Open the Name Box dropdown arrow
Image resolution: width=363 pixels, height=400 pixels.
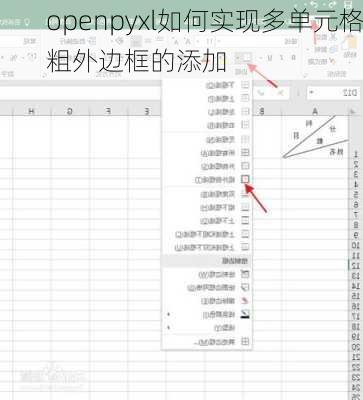[312, 93]
